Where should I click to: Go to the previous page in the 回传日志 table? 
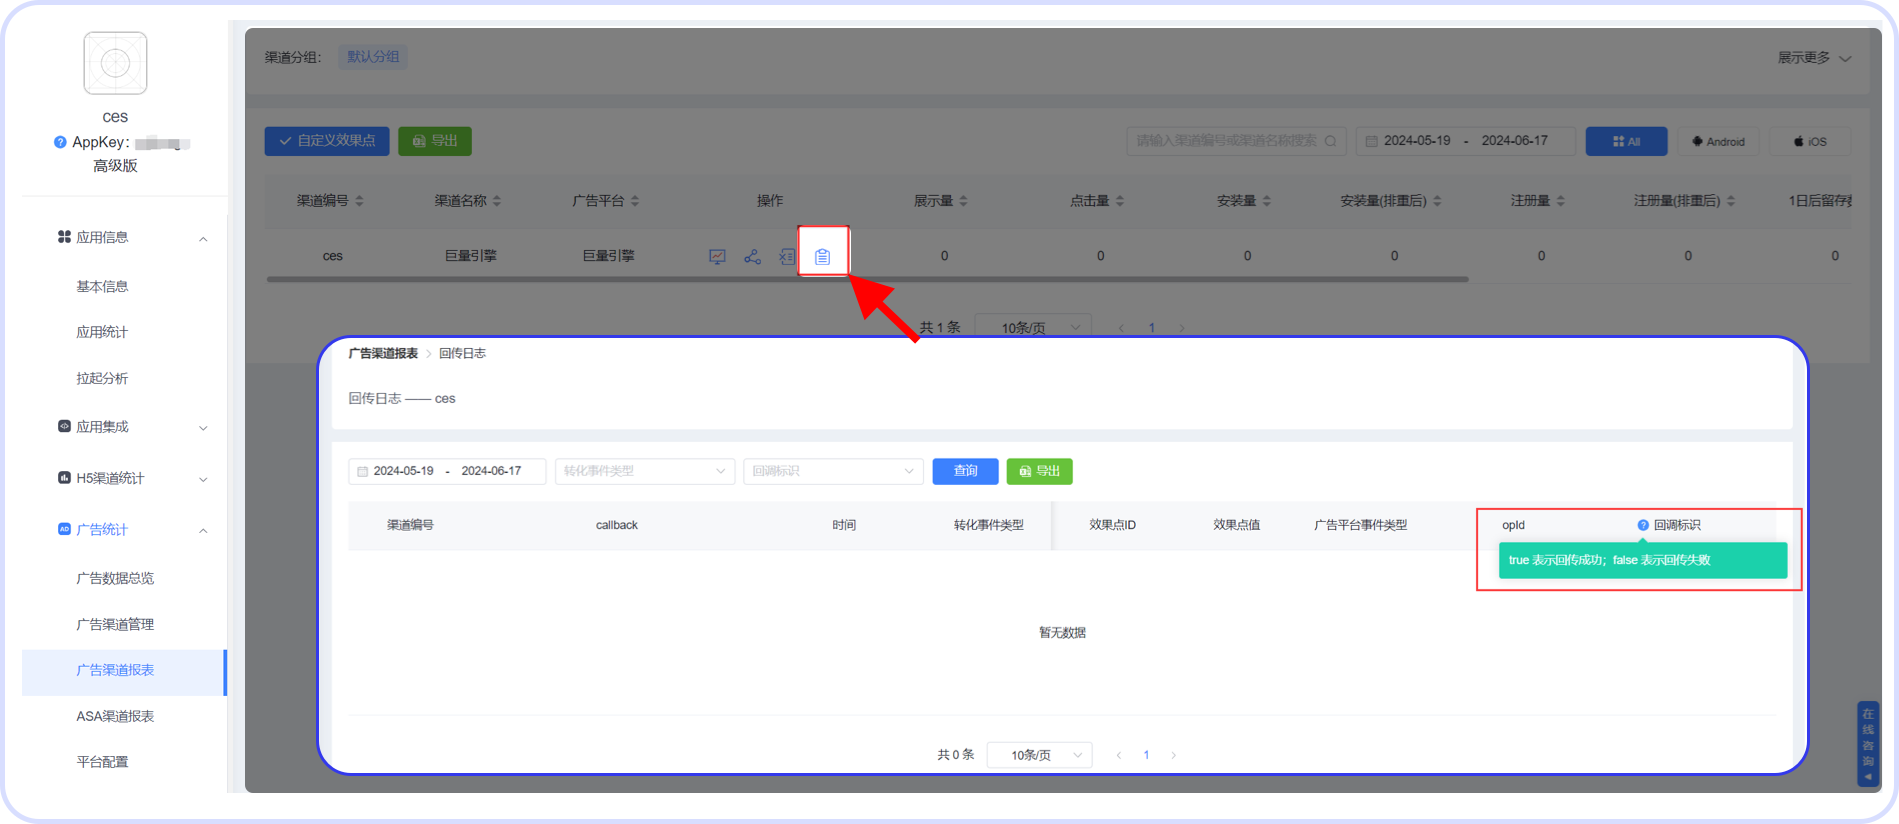click(x=1118, y=755)
